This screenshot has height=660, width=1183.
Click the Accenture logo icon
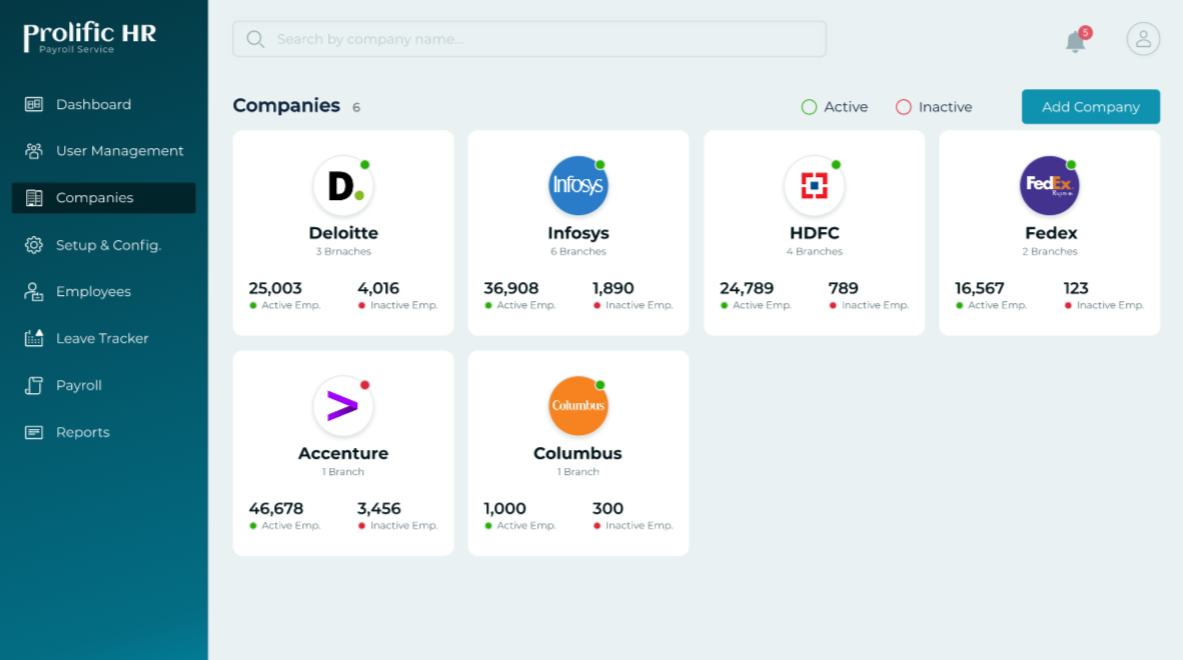coord(343,406)
